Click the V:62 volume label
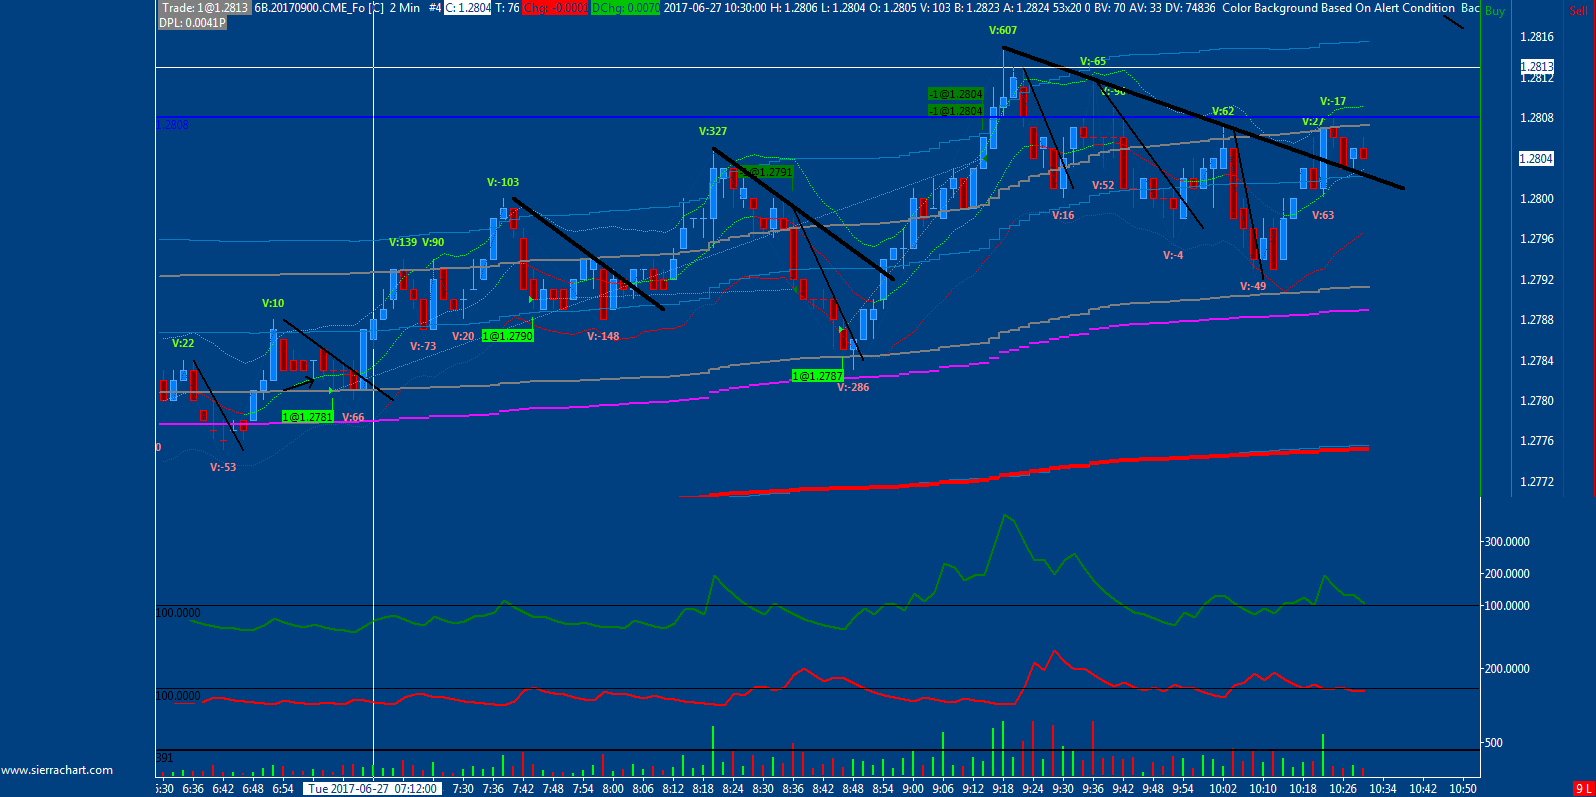This screenshot has width=1596, height=797. (1223, 111)
